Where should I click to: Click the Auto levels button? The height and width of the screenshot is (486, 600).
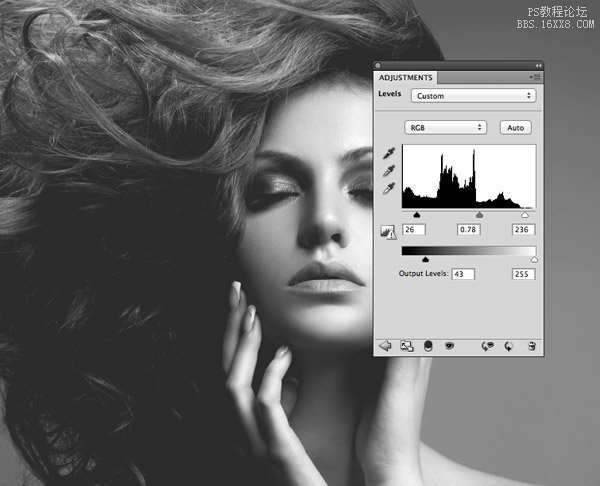point(516,127)
